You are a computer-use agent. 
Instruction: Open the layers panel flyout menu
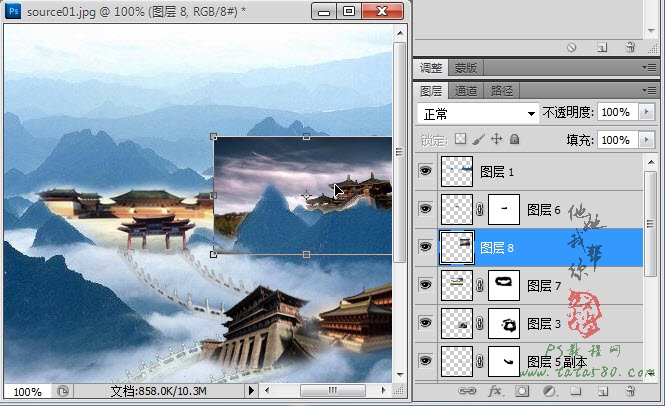coord(649,90)
